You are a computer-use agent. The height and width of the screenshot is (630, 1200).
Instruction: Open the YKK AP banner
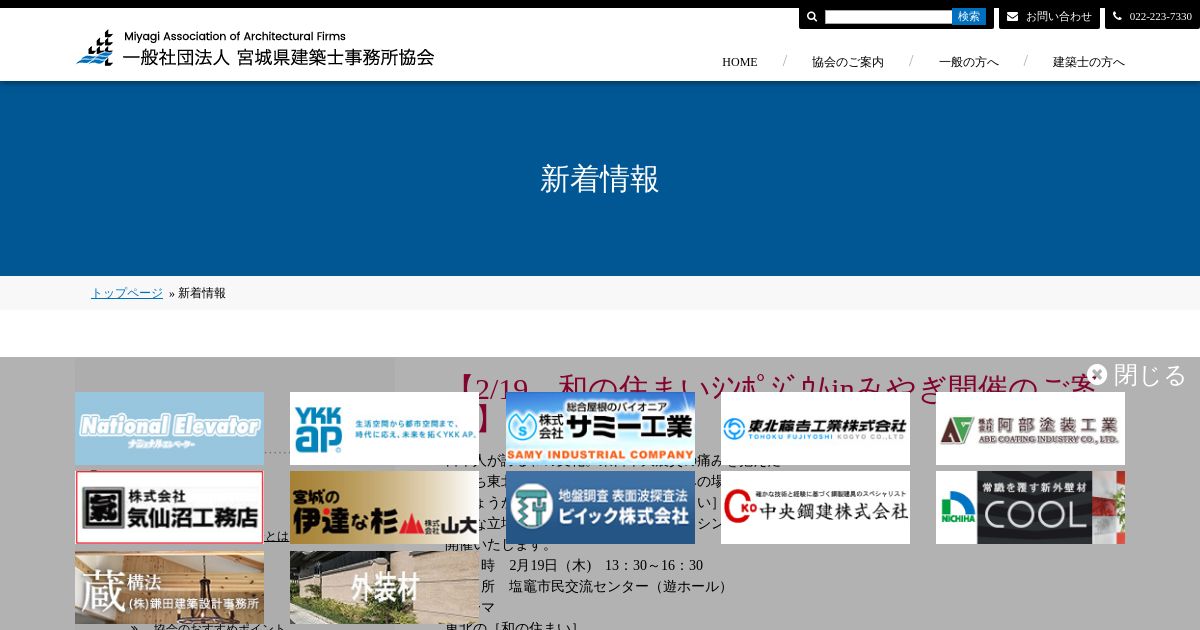(x=384, y=428)
